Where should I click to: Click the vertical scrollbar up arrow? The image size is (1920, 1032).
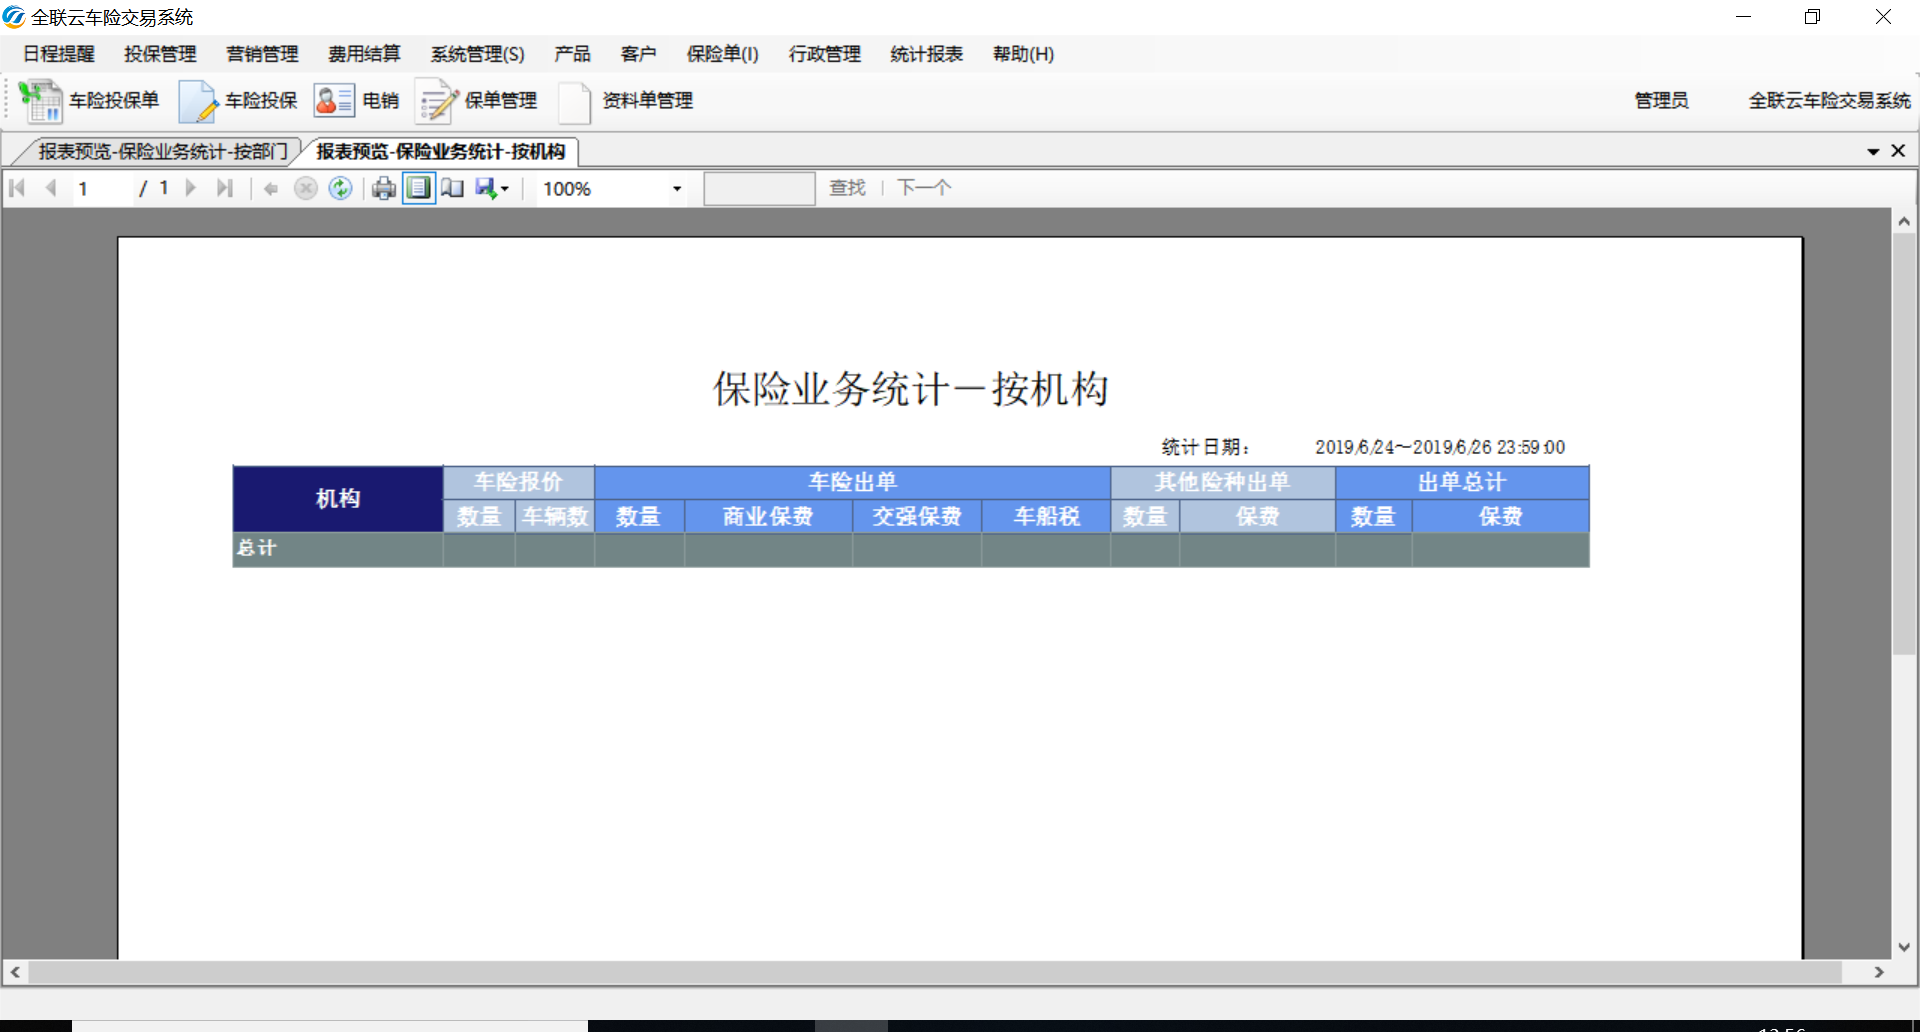click(1904, 222)
